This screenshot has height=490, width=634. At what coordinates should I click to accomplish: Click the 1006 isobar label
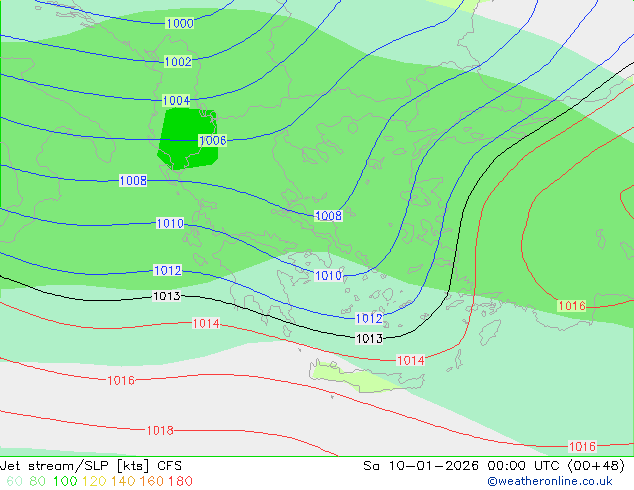(213, 141)
